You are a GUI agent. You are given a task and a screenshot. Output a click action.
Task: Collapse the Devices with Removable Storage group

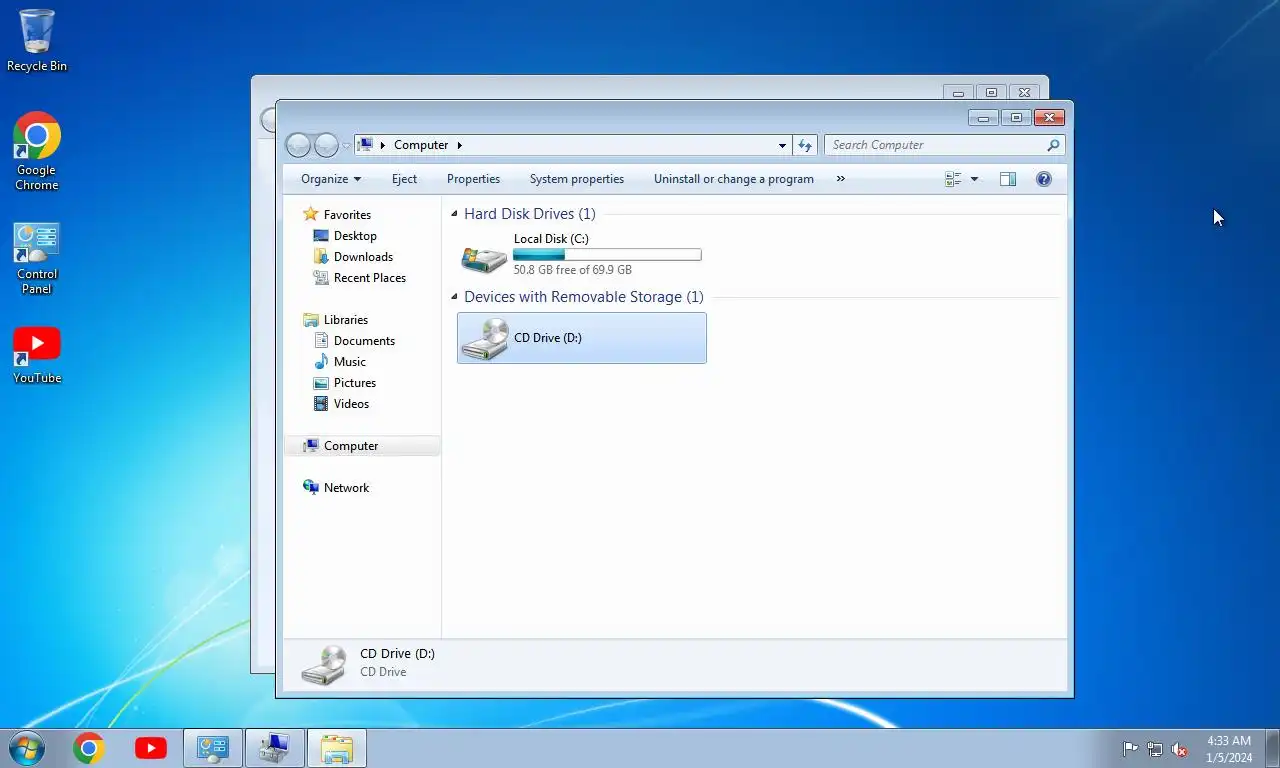[455, 297]
